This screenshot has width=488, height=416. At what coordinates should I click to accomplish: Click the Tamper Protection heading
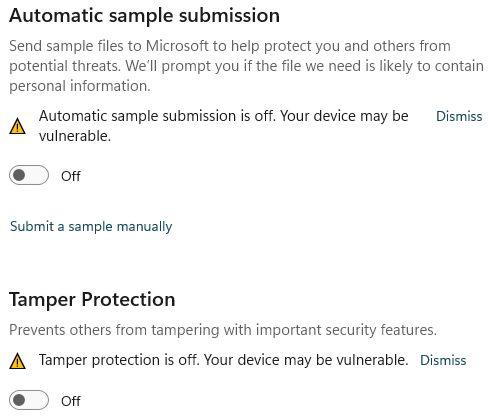pyautogui.click(x=92, y=299)
